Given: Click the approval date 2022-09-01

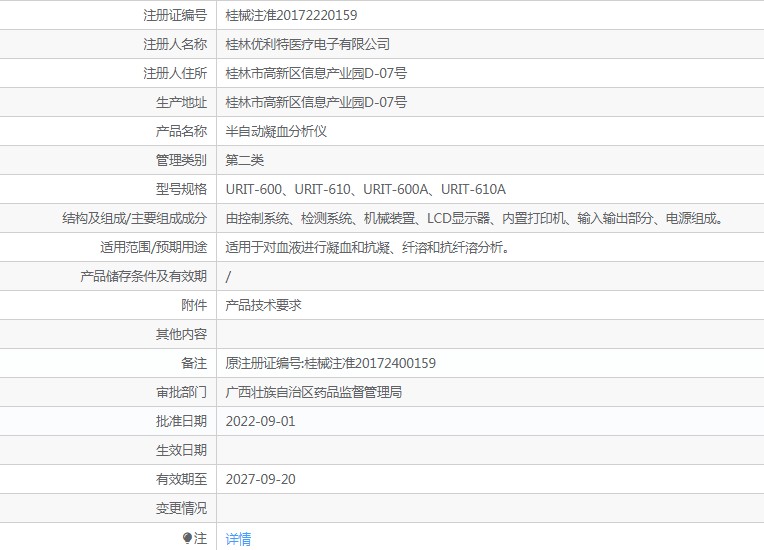Looking at the screenshot, I should coord(261,421).
